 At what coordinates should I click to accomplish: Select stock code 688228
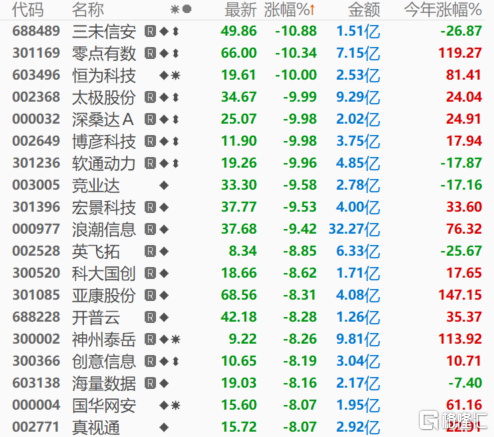tap(36, 317)
